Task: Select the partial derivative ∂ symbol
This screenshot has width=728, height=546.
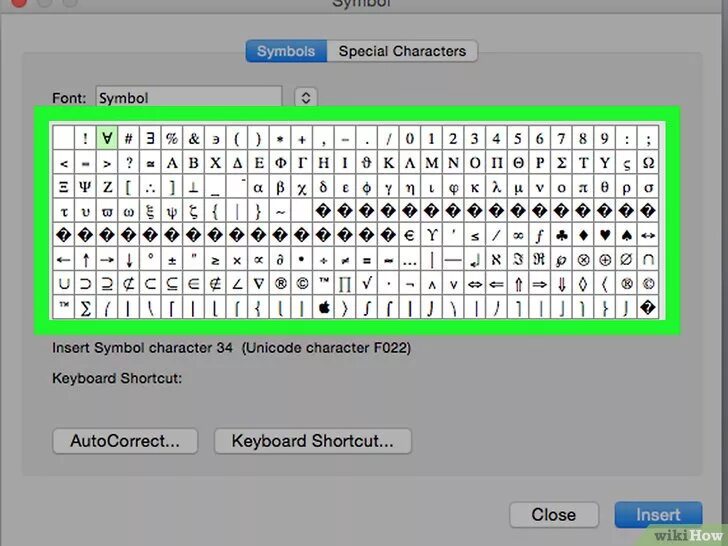Action: click(280, 259)
